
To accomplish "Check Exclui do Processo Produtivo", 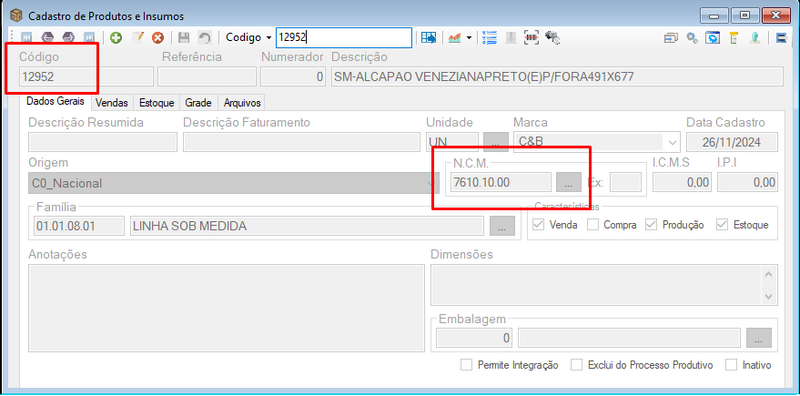I will (577, 365).
